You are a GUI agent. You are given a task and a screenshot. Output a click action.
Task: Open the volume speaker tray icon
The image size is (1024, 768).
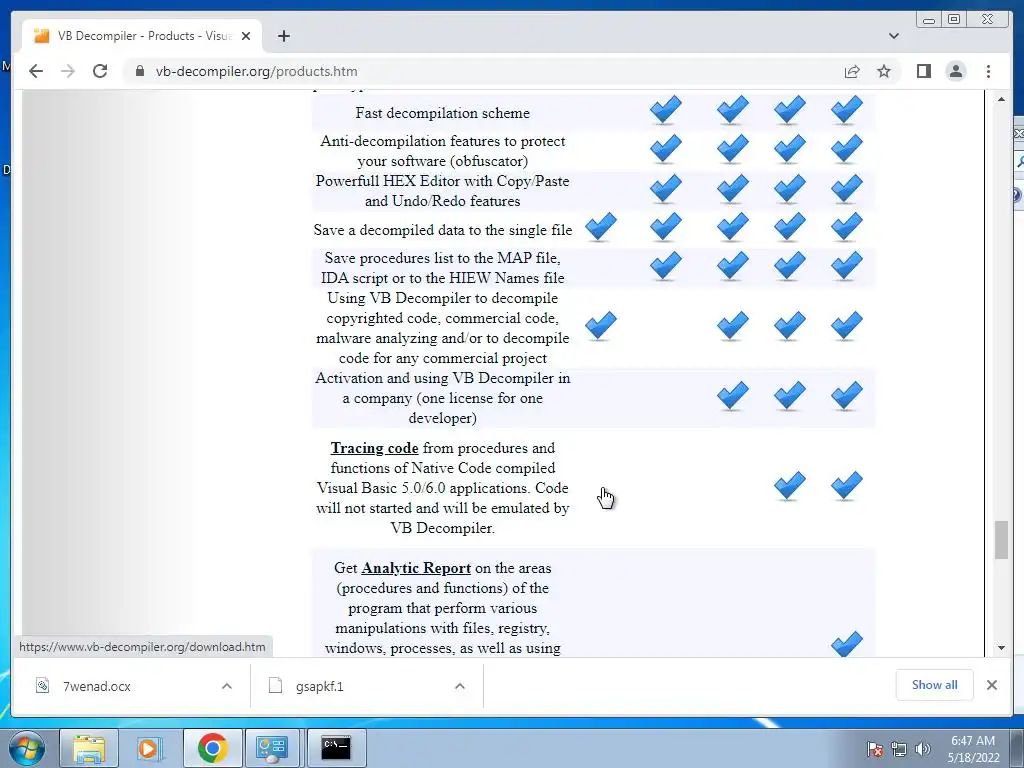922,749
